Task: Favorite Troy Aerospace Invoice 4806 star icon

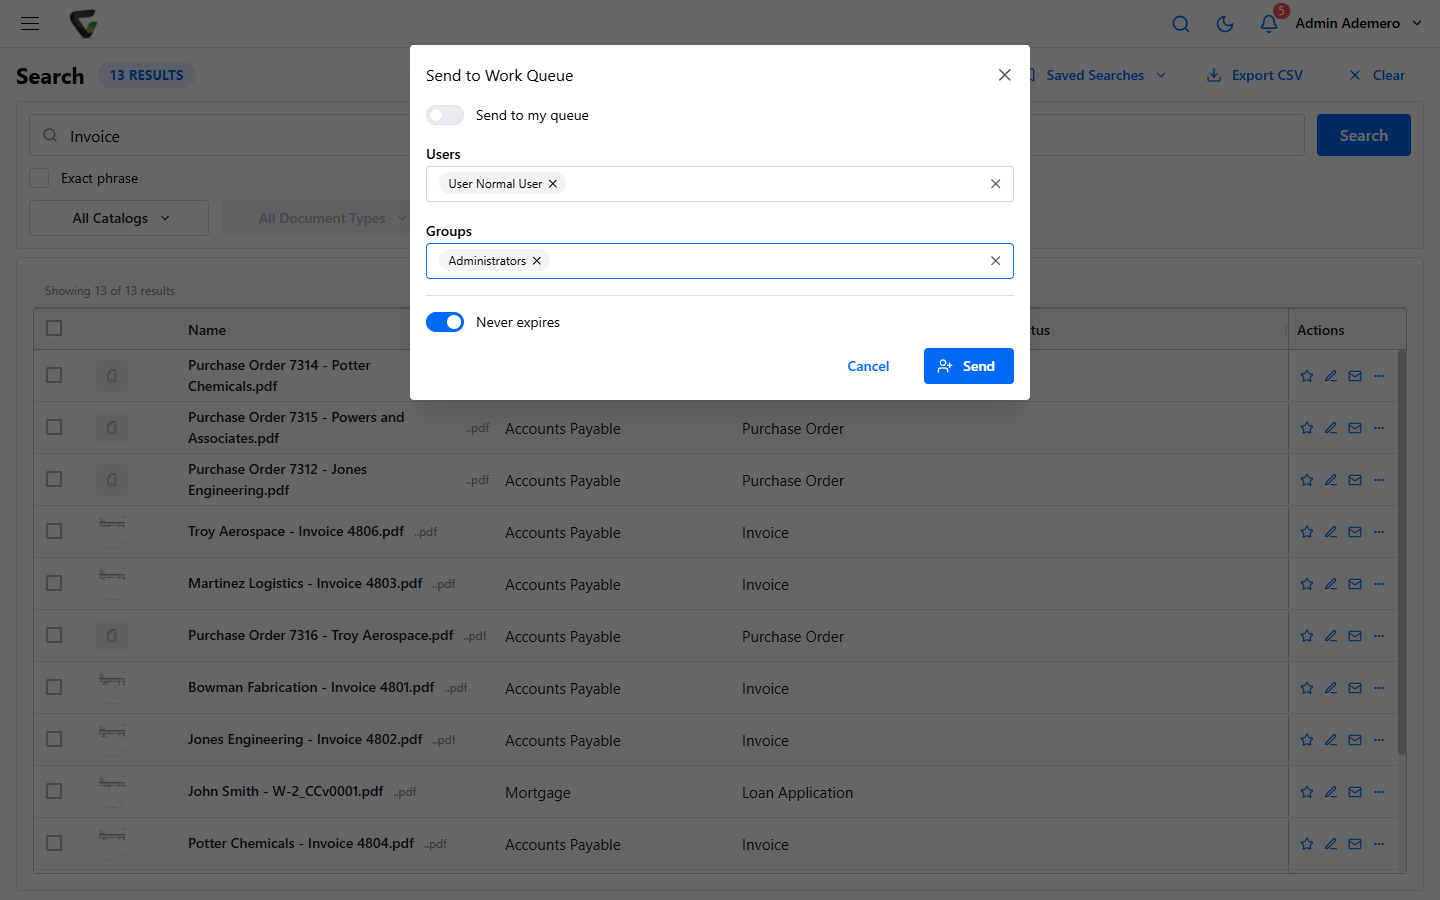Action: 1307,532
